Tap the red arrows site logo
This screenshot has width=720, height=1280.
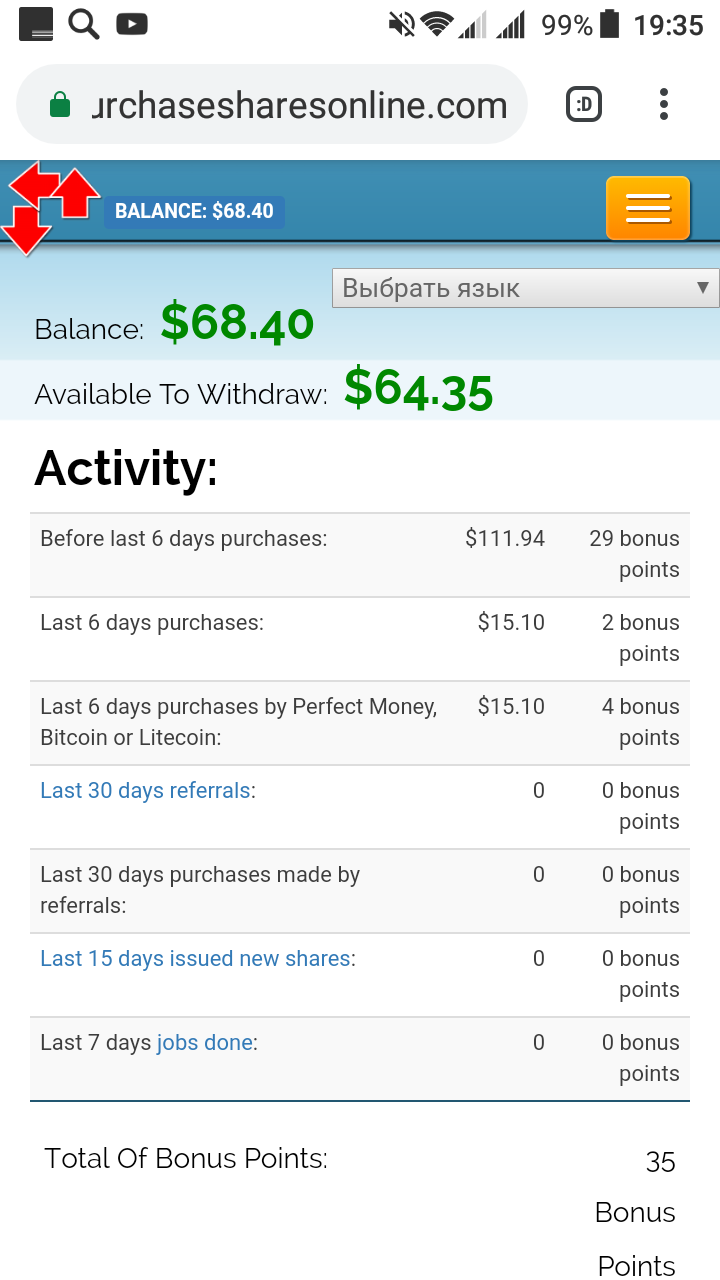point(50,205)
